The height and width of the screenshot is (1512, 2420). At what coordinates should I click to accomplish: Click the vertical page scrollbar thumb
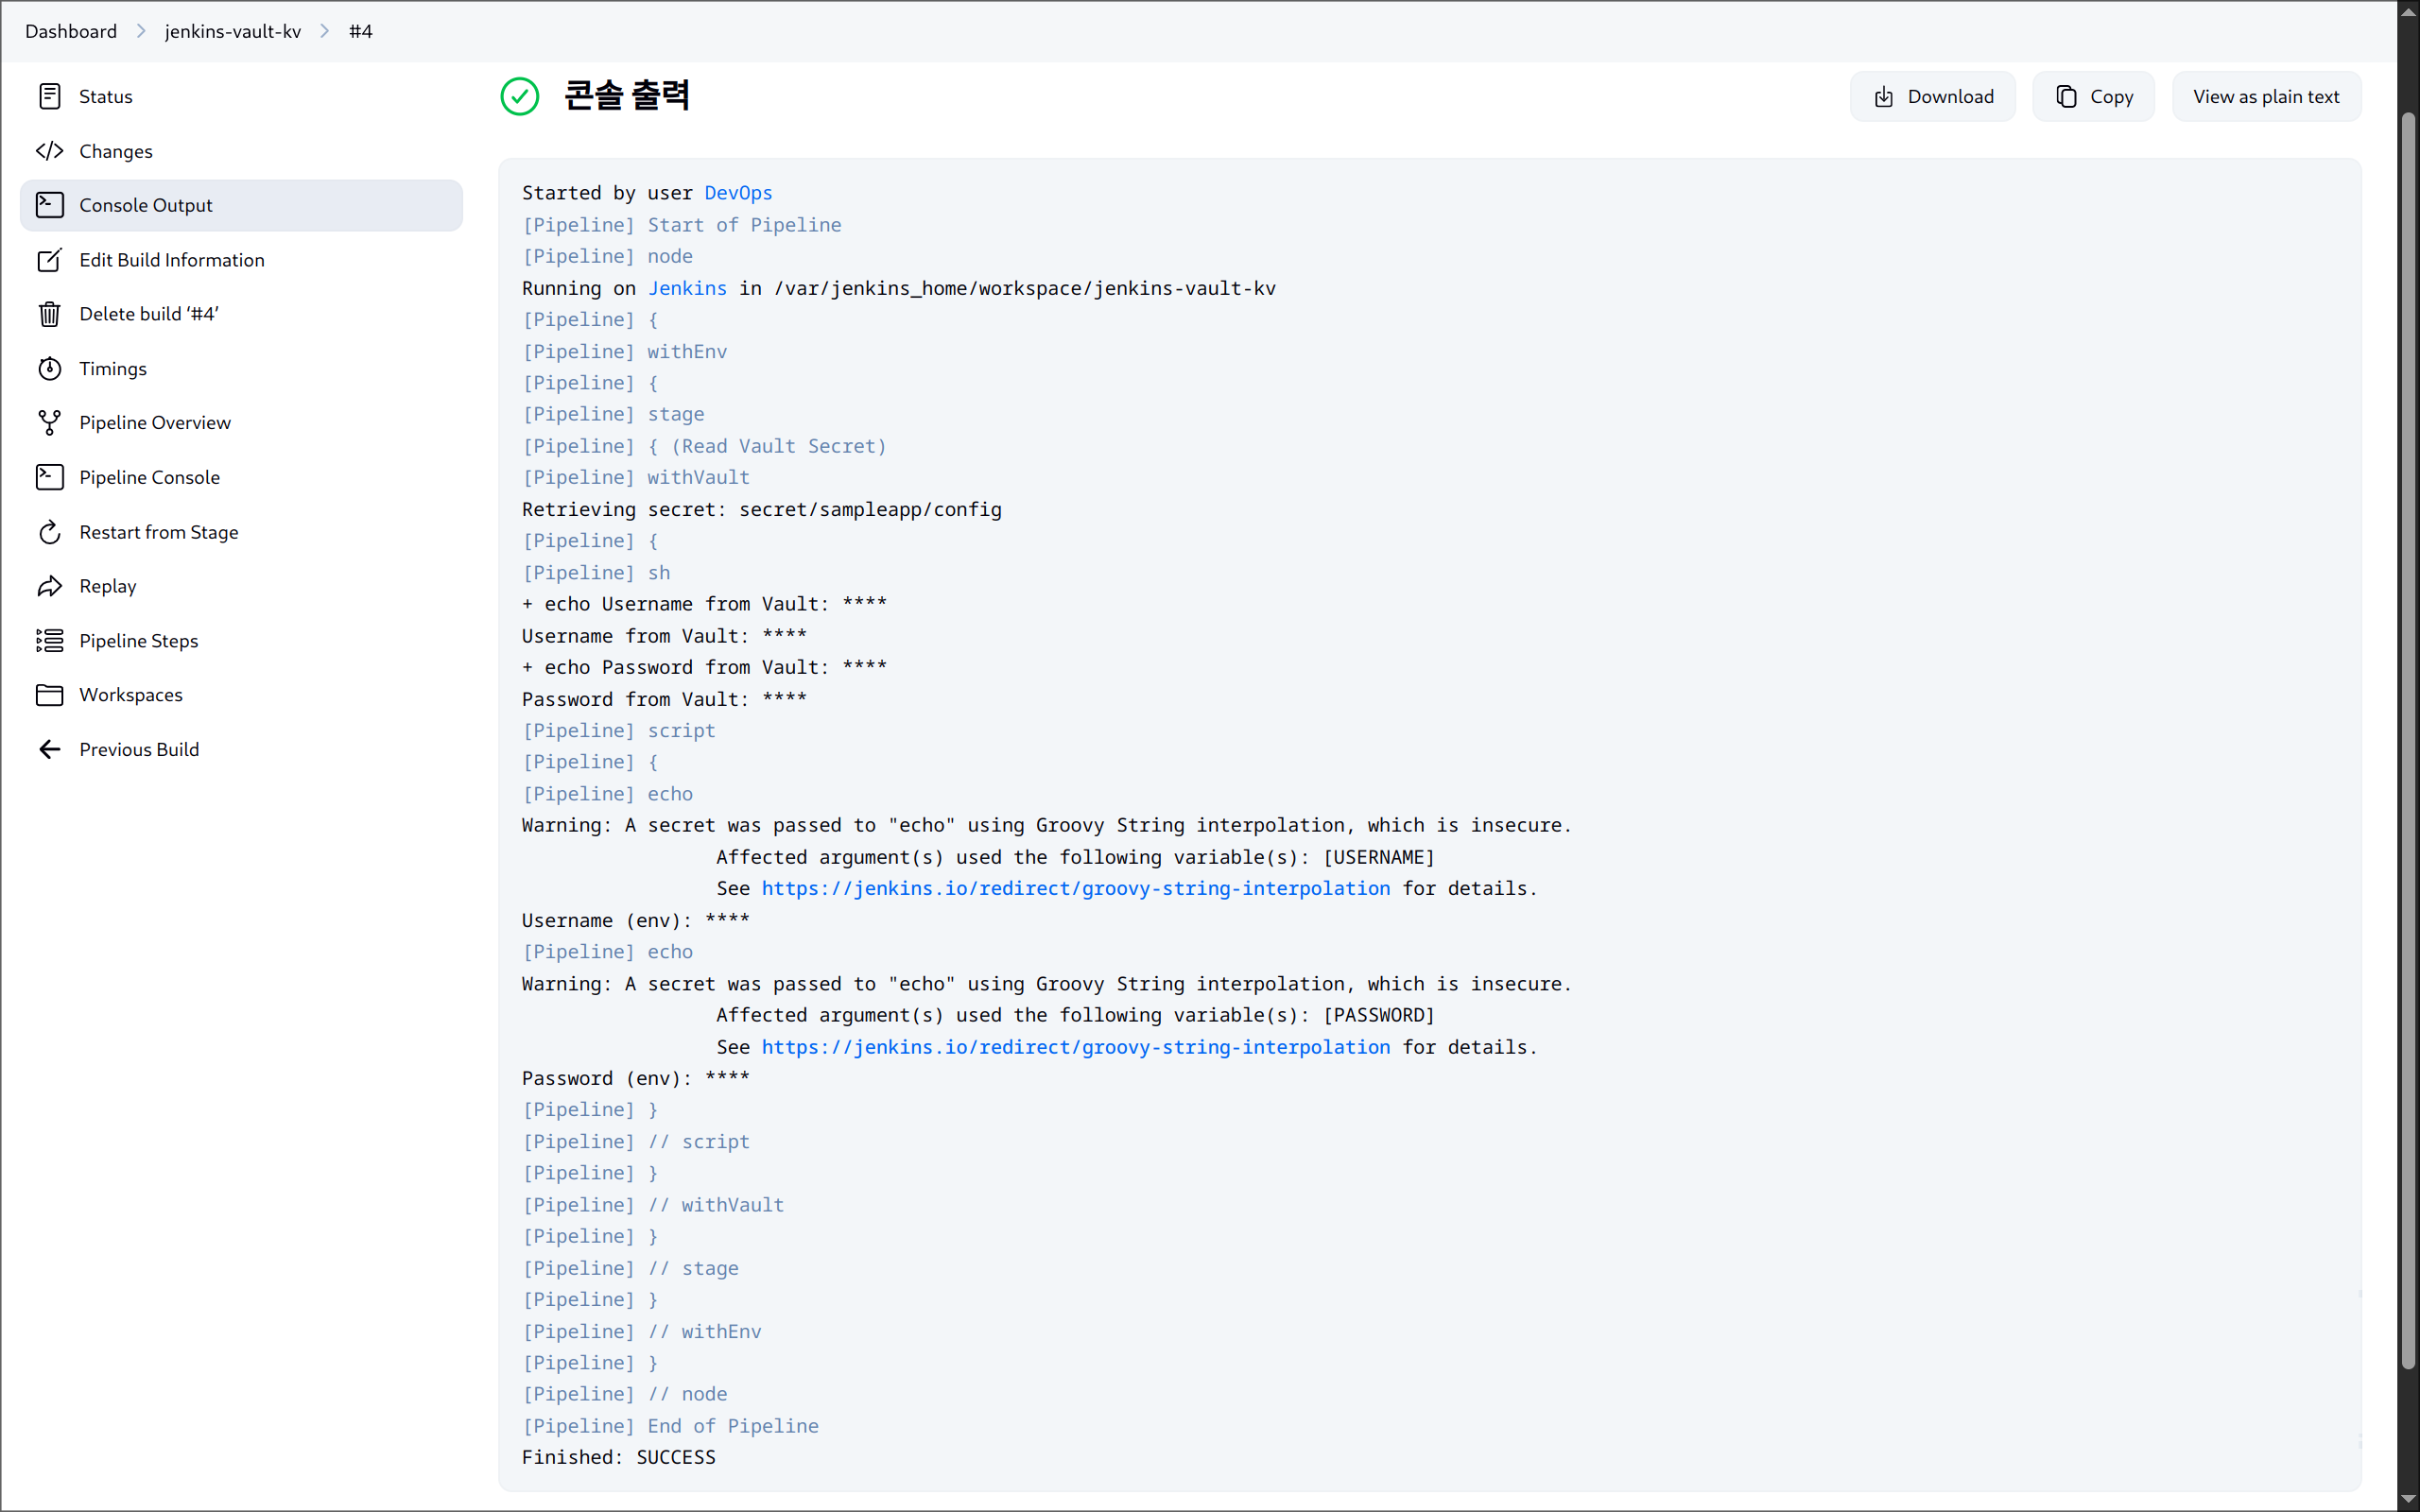pyautogui.click(x=2408, y=740)
